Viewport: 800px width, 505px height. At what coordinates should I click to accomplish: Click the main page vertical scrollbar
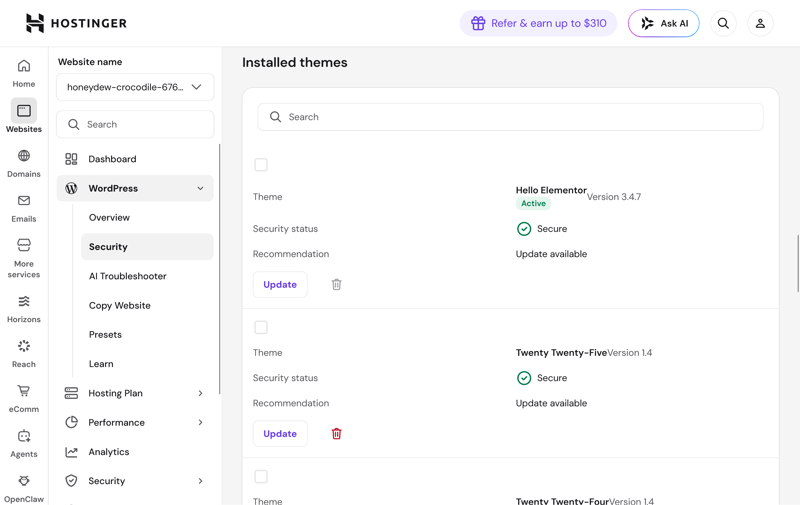point(798,263)
